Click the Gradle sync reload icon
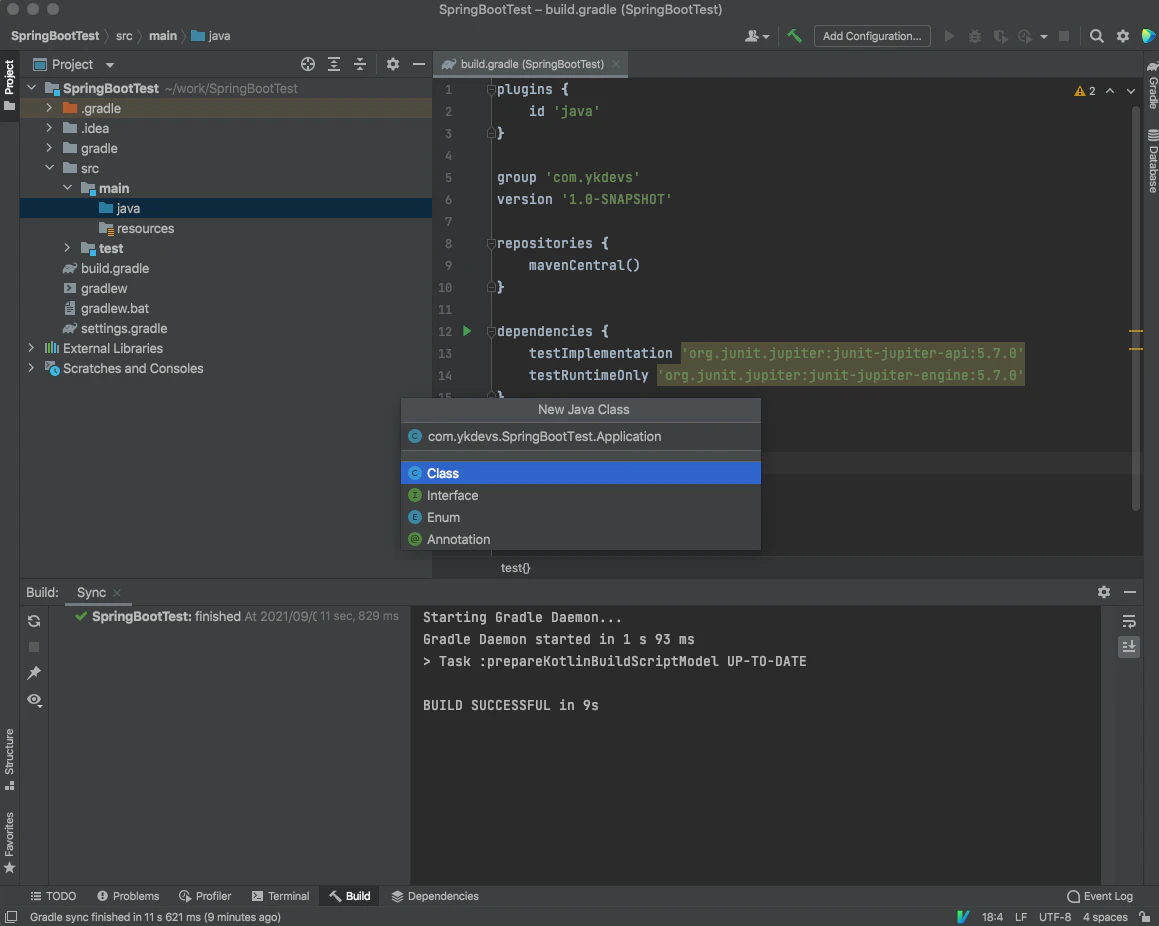Screen dimensions: 1159x926 coord(34,621)
